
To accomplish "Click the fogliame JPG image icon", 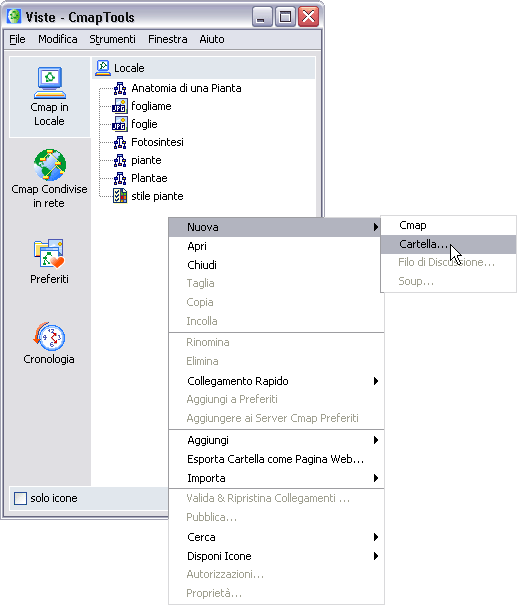I will pyautogui.click(x=120, y=106).
